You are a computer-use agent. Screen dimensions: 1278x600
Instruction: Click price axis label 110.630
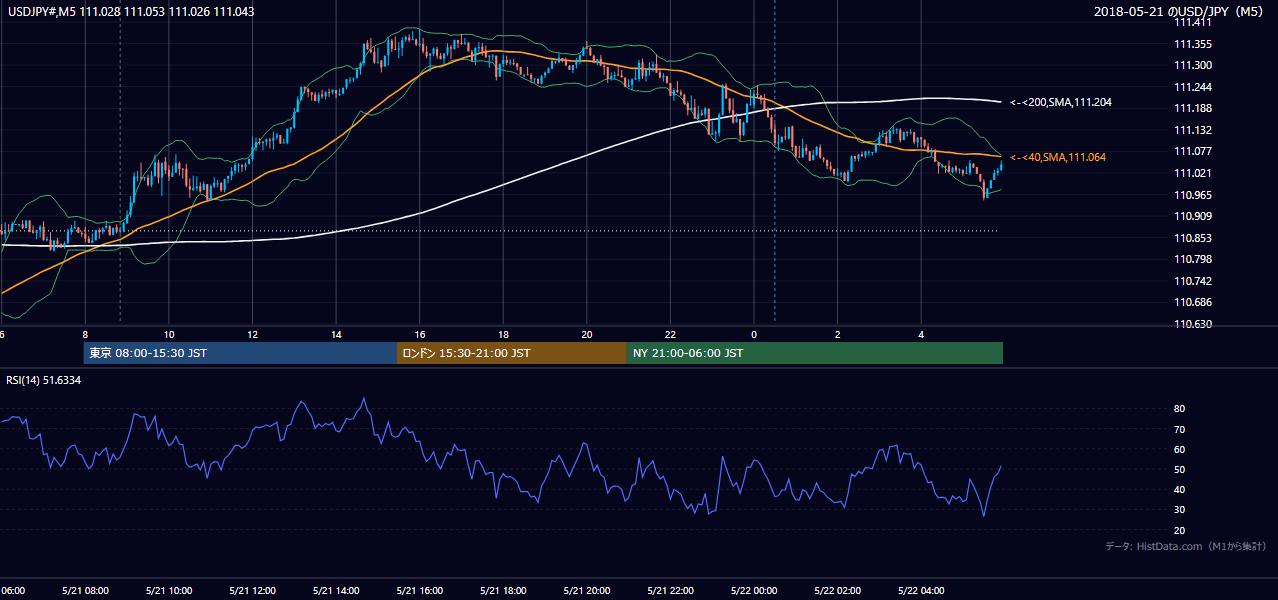[x=1193, y=324]
